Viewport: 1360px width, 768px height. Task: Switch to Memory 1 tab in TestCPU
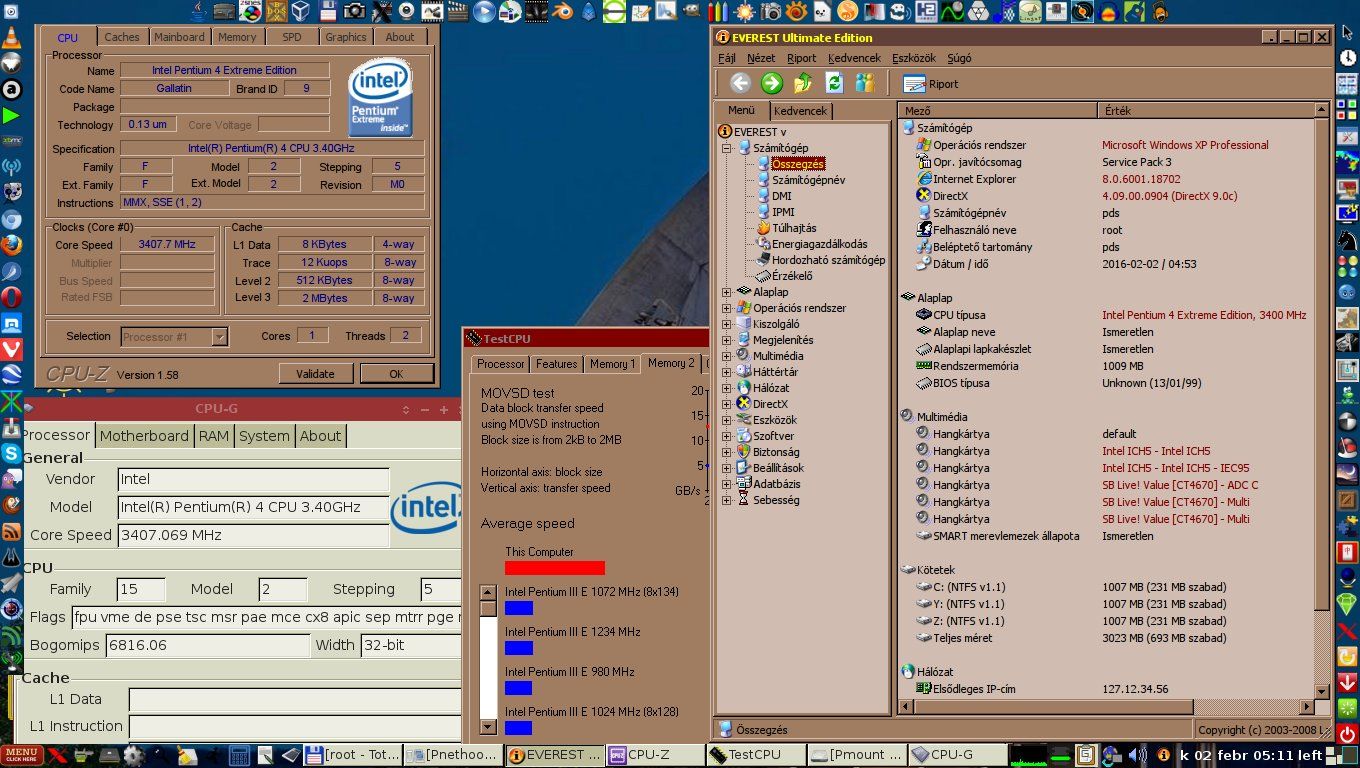coord(612,364)
